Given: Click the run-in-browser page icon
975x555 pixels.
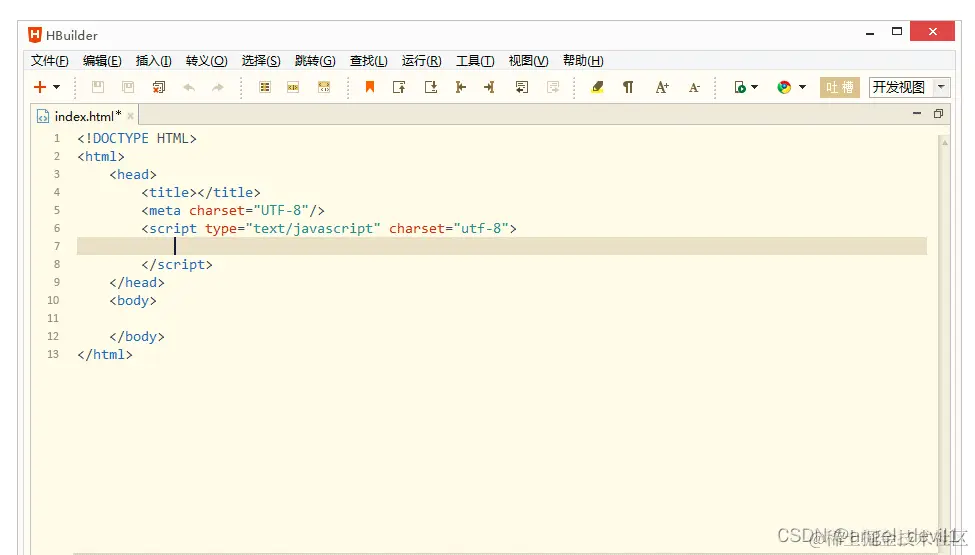Looking at the screenshot, I should tap(740, 87).
